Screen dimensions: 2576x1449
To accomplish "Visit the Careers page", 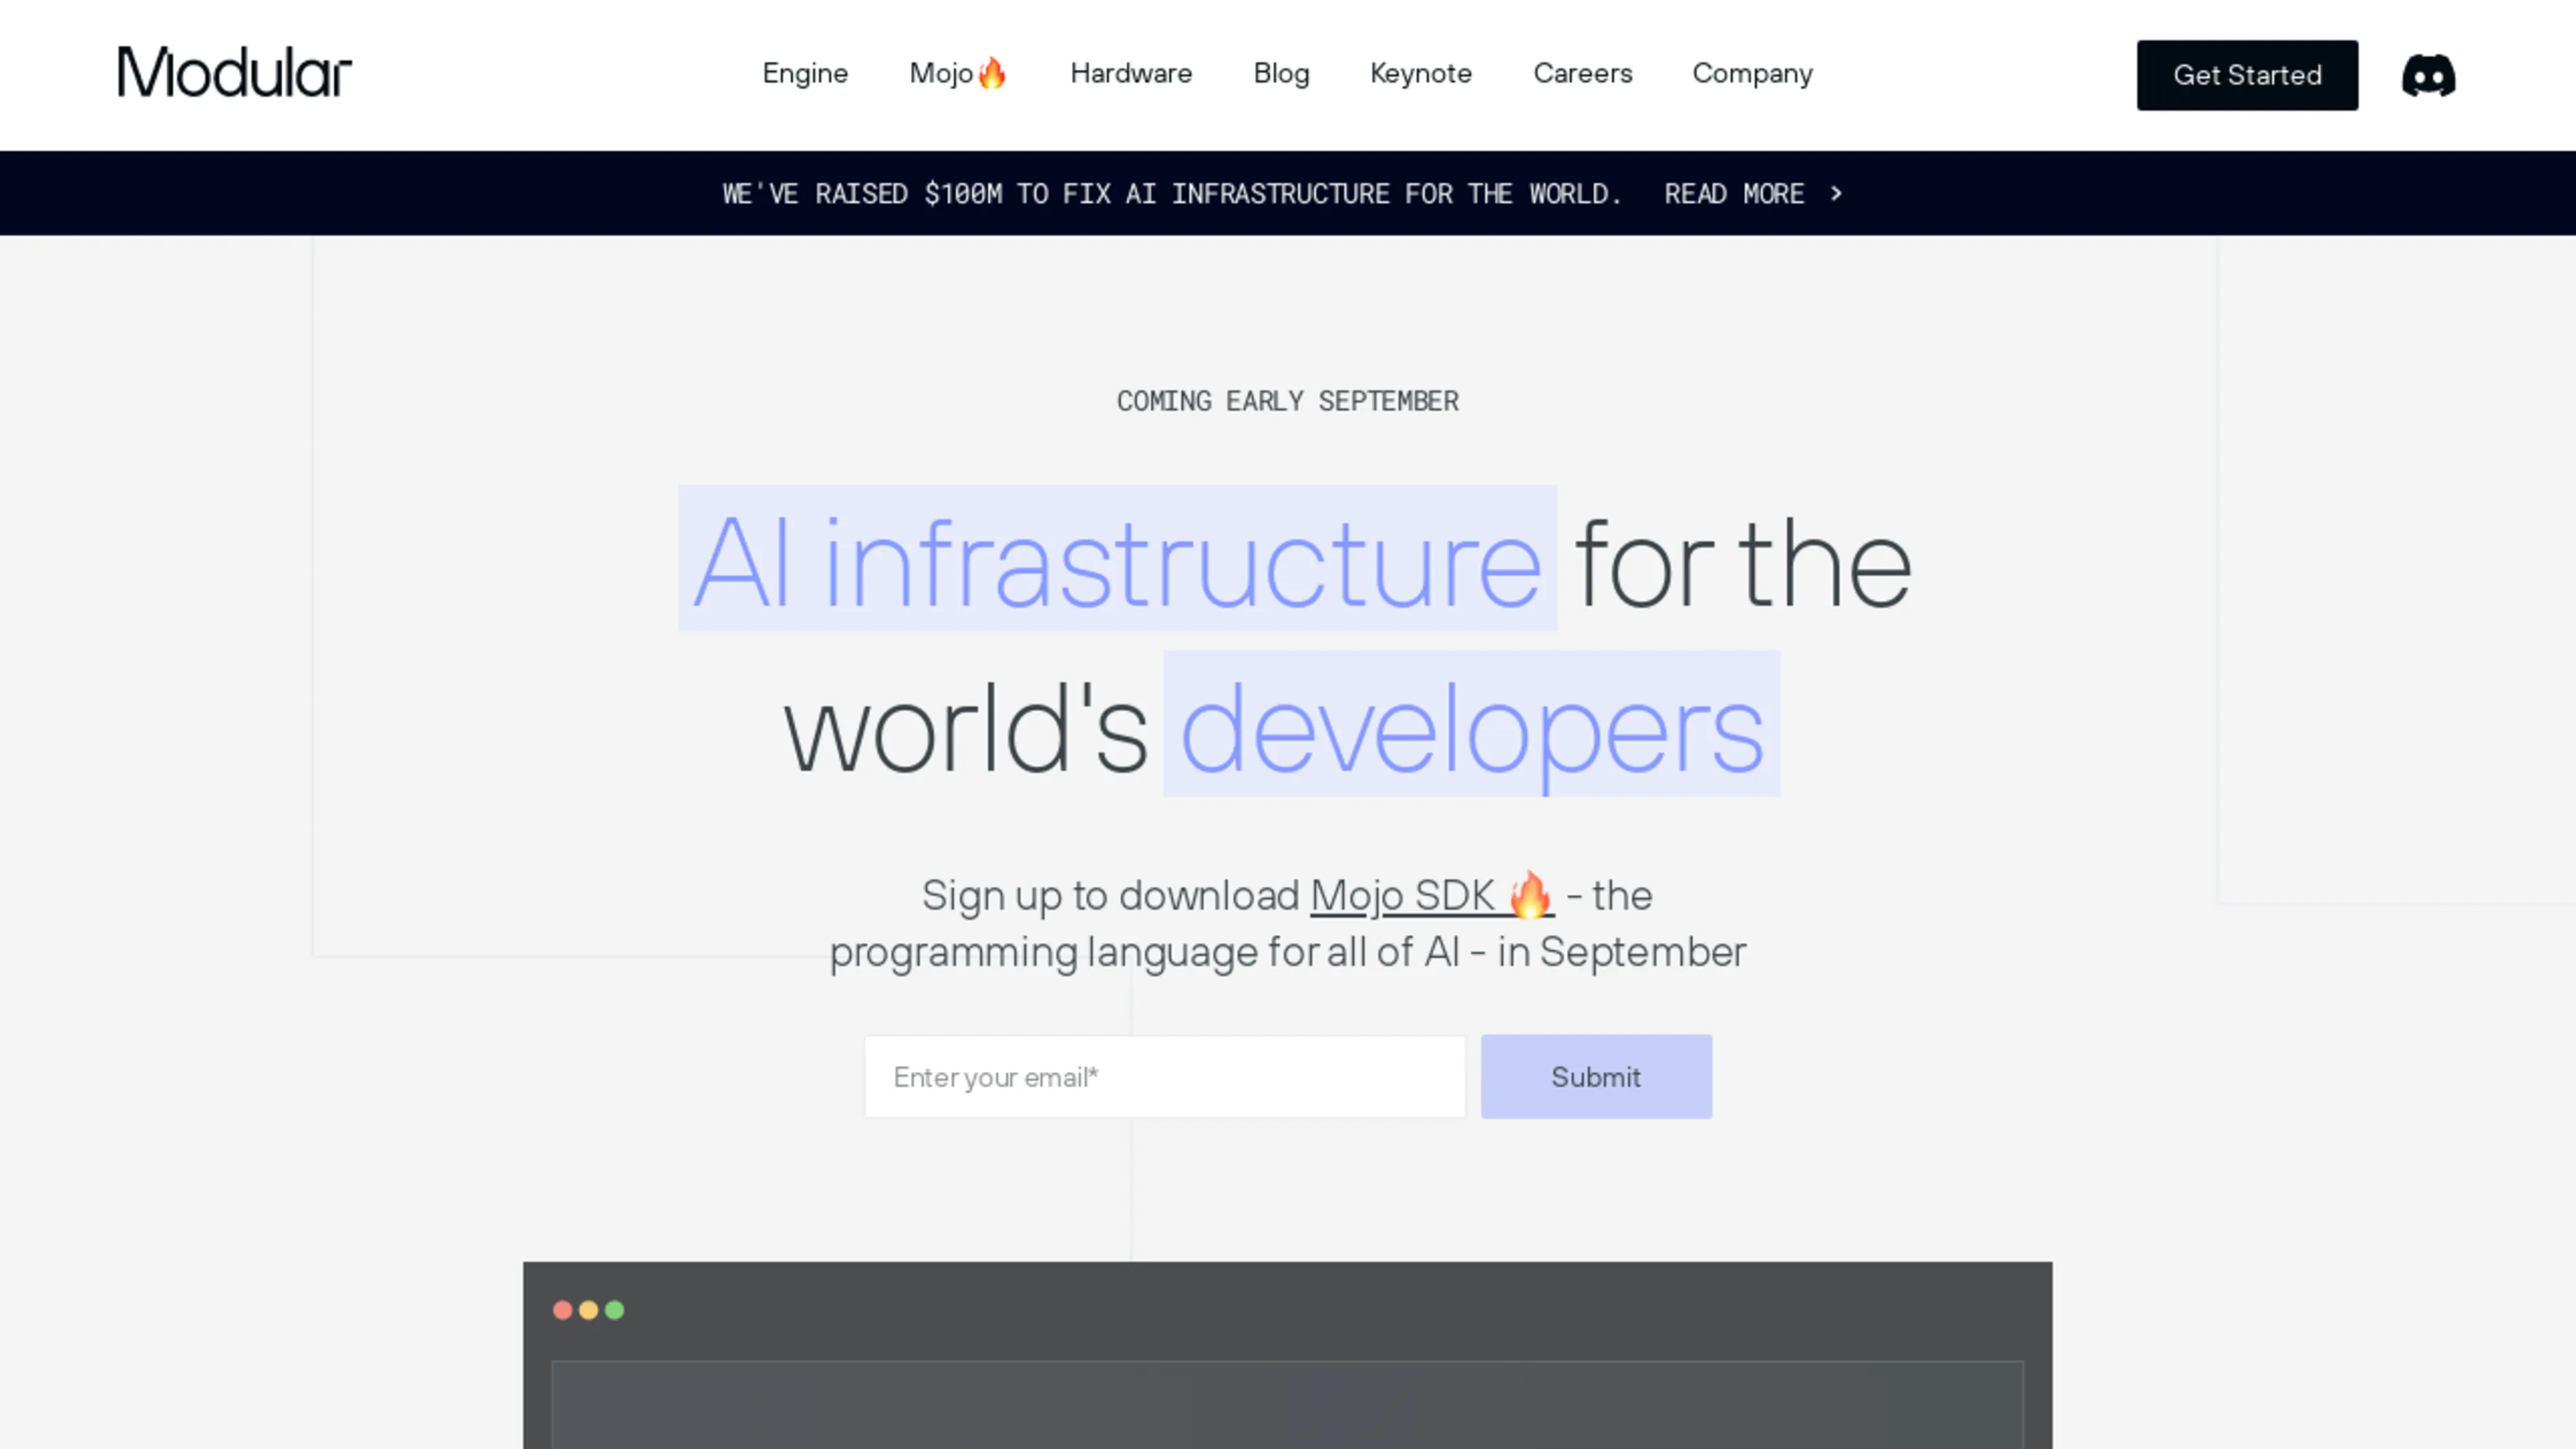I will click(x=1583, y=74).
